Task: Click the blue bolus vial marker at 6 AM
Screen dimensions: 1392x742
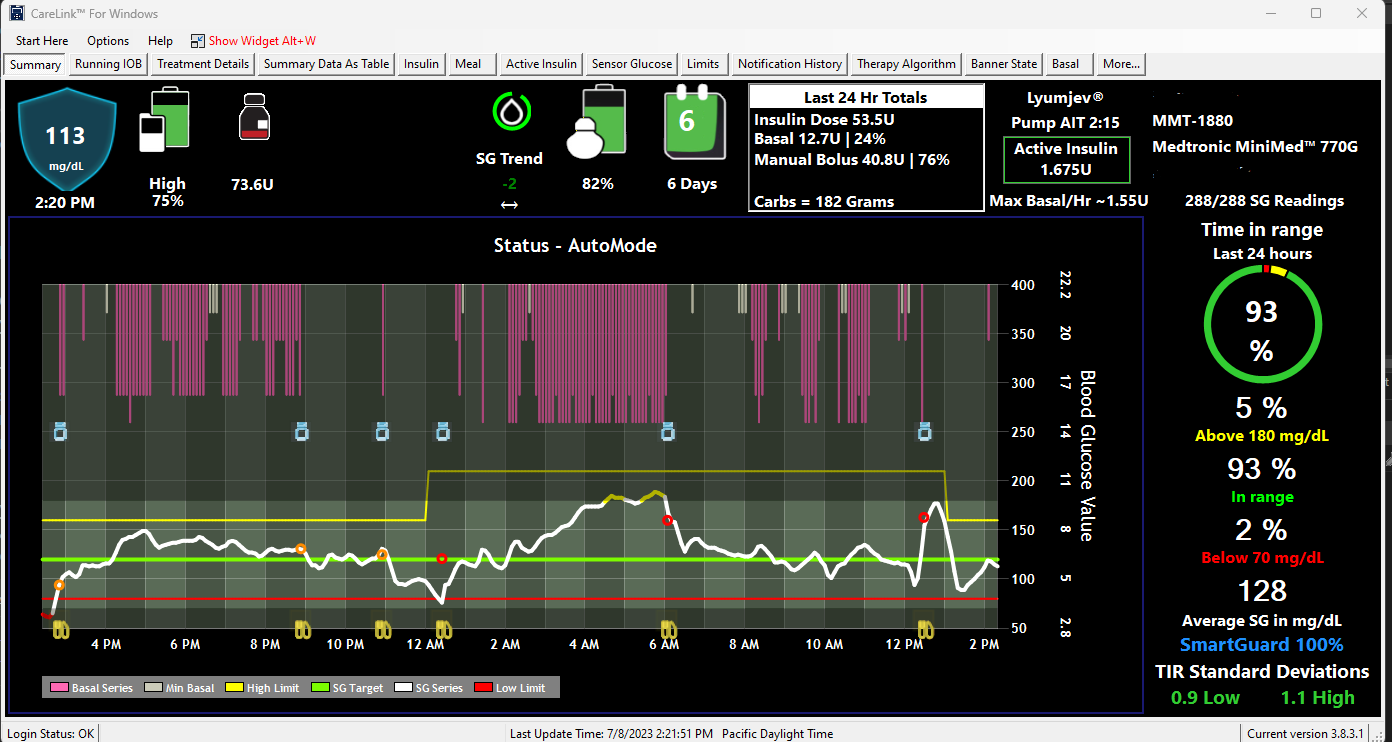Action: pos(668,432)
